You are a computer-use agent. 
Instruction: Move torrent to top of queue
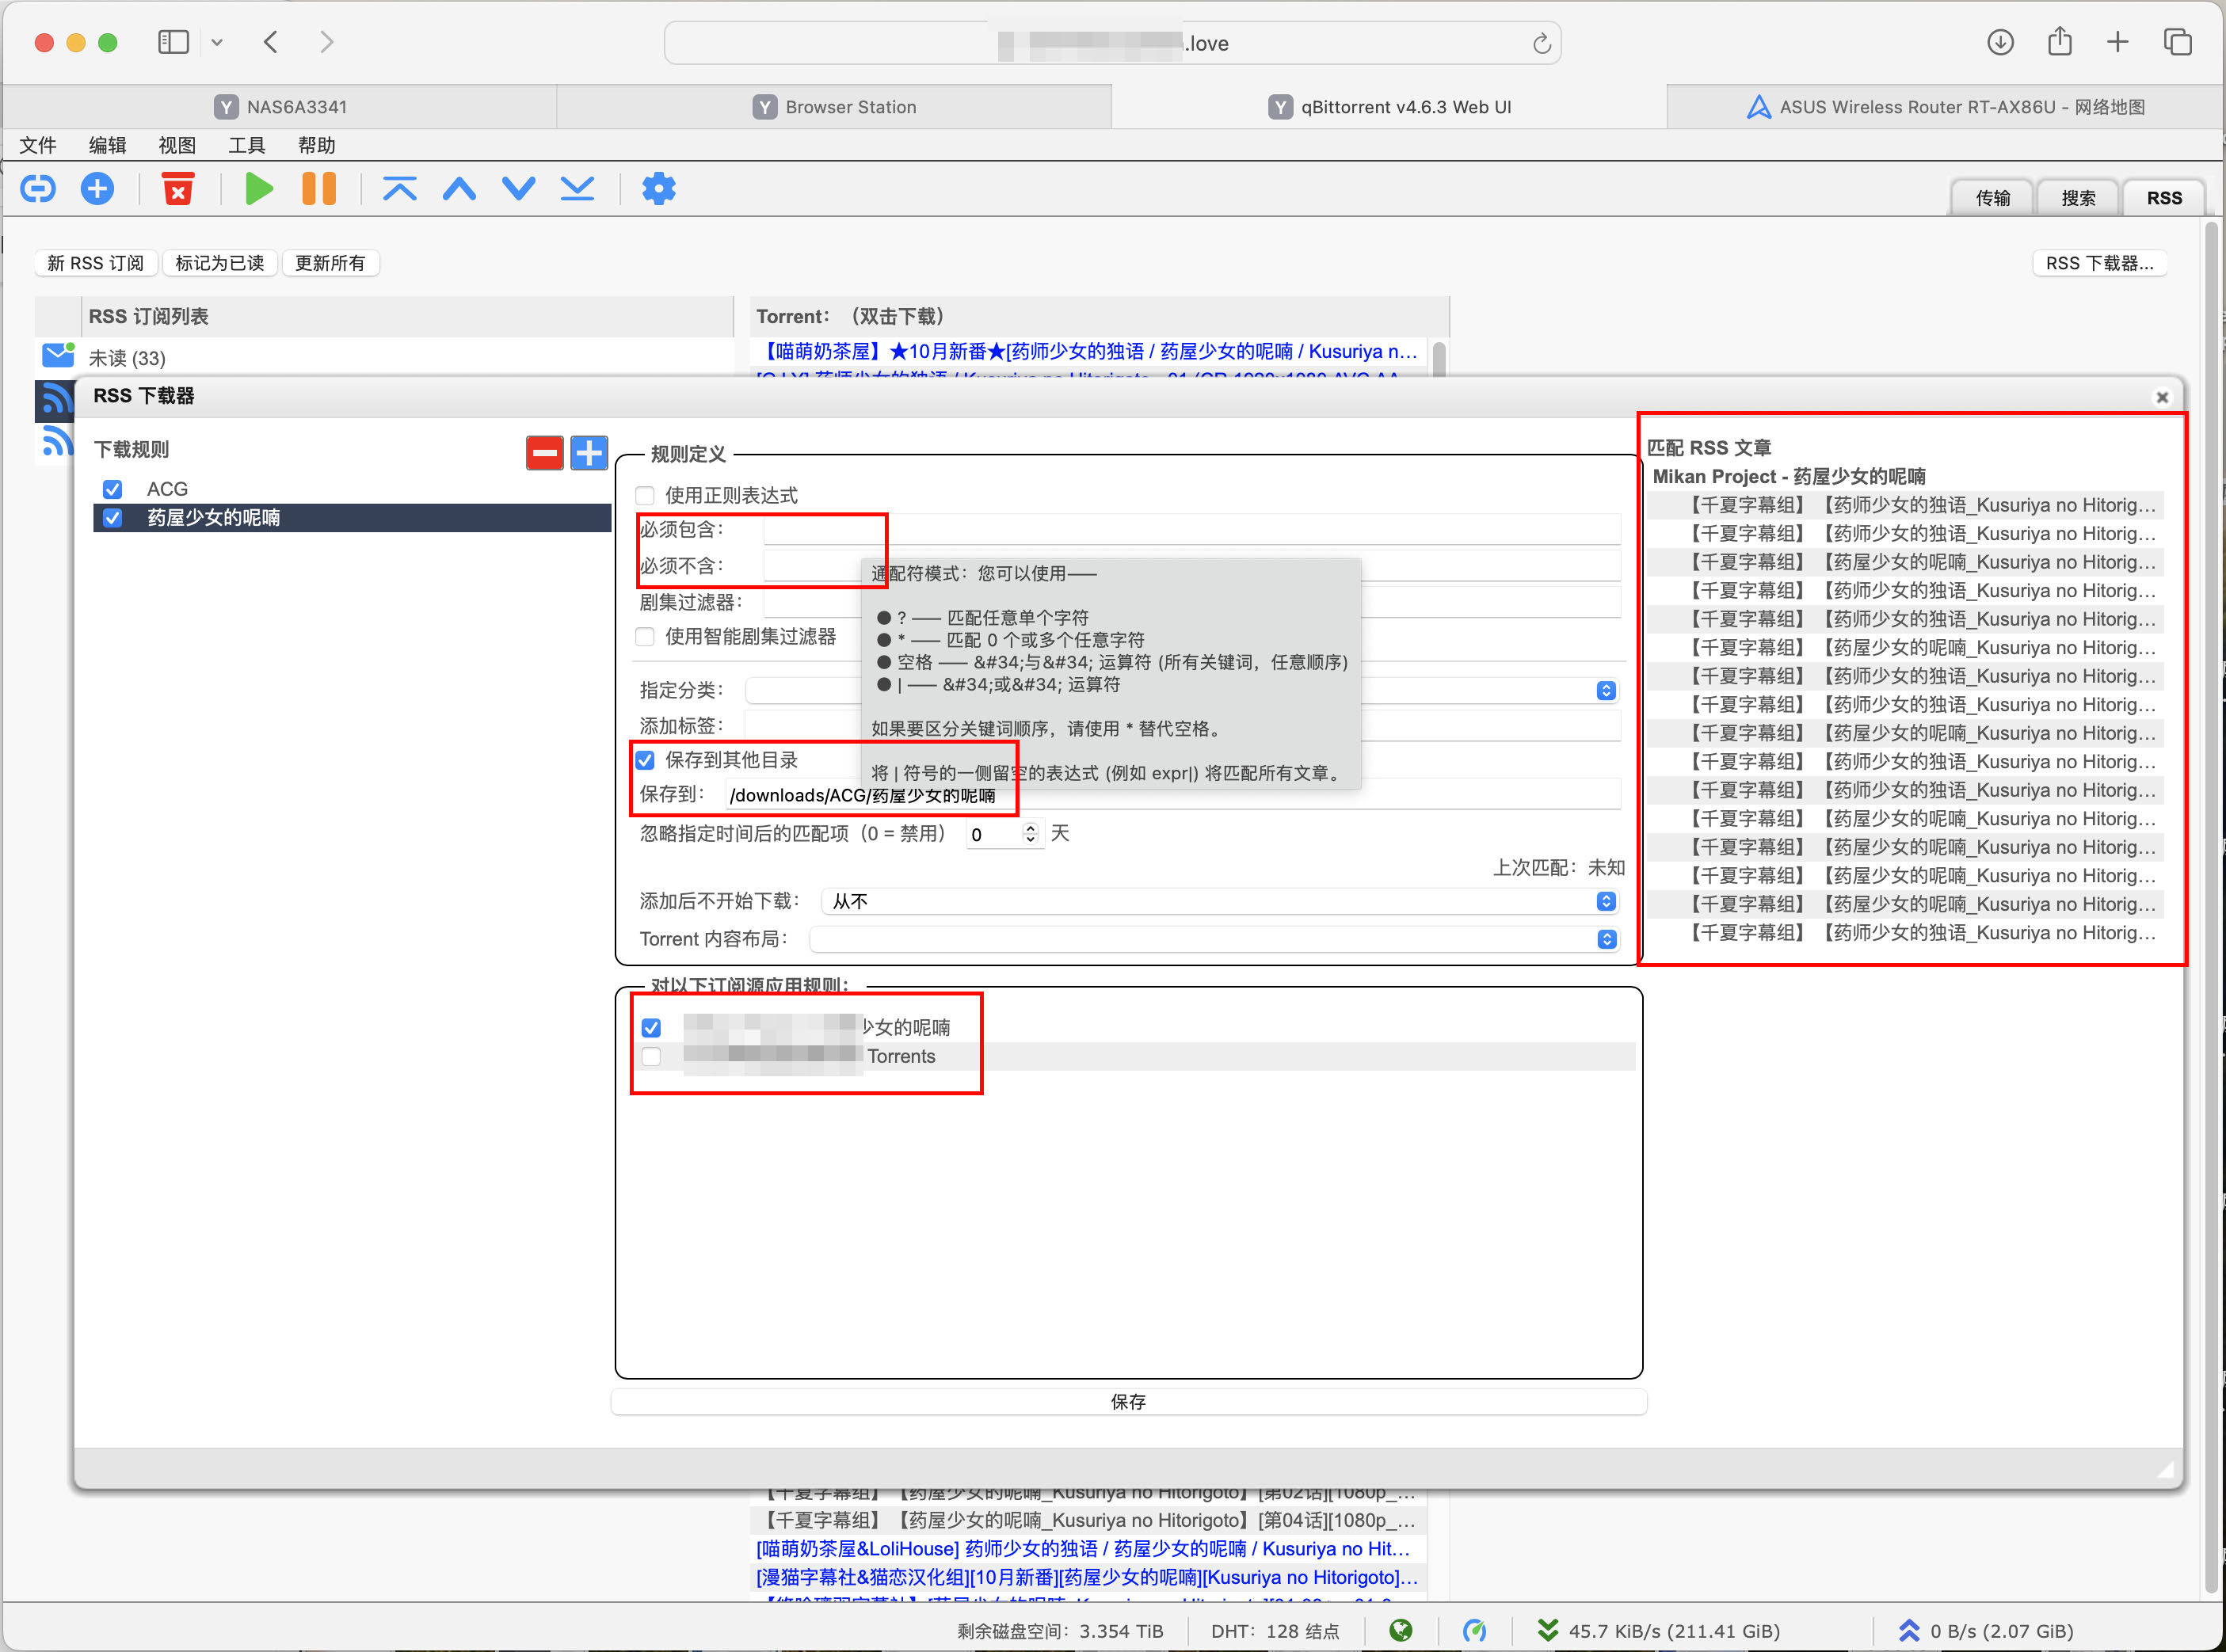pyautogui.click(x=400, y=188)
